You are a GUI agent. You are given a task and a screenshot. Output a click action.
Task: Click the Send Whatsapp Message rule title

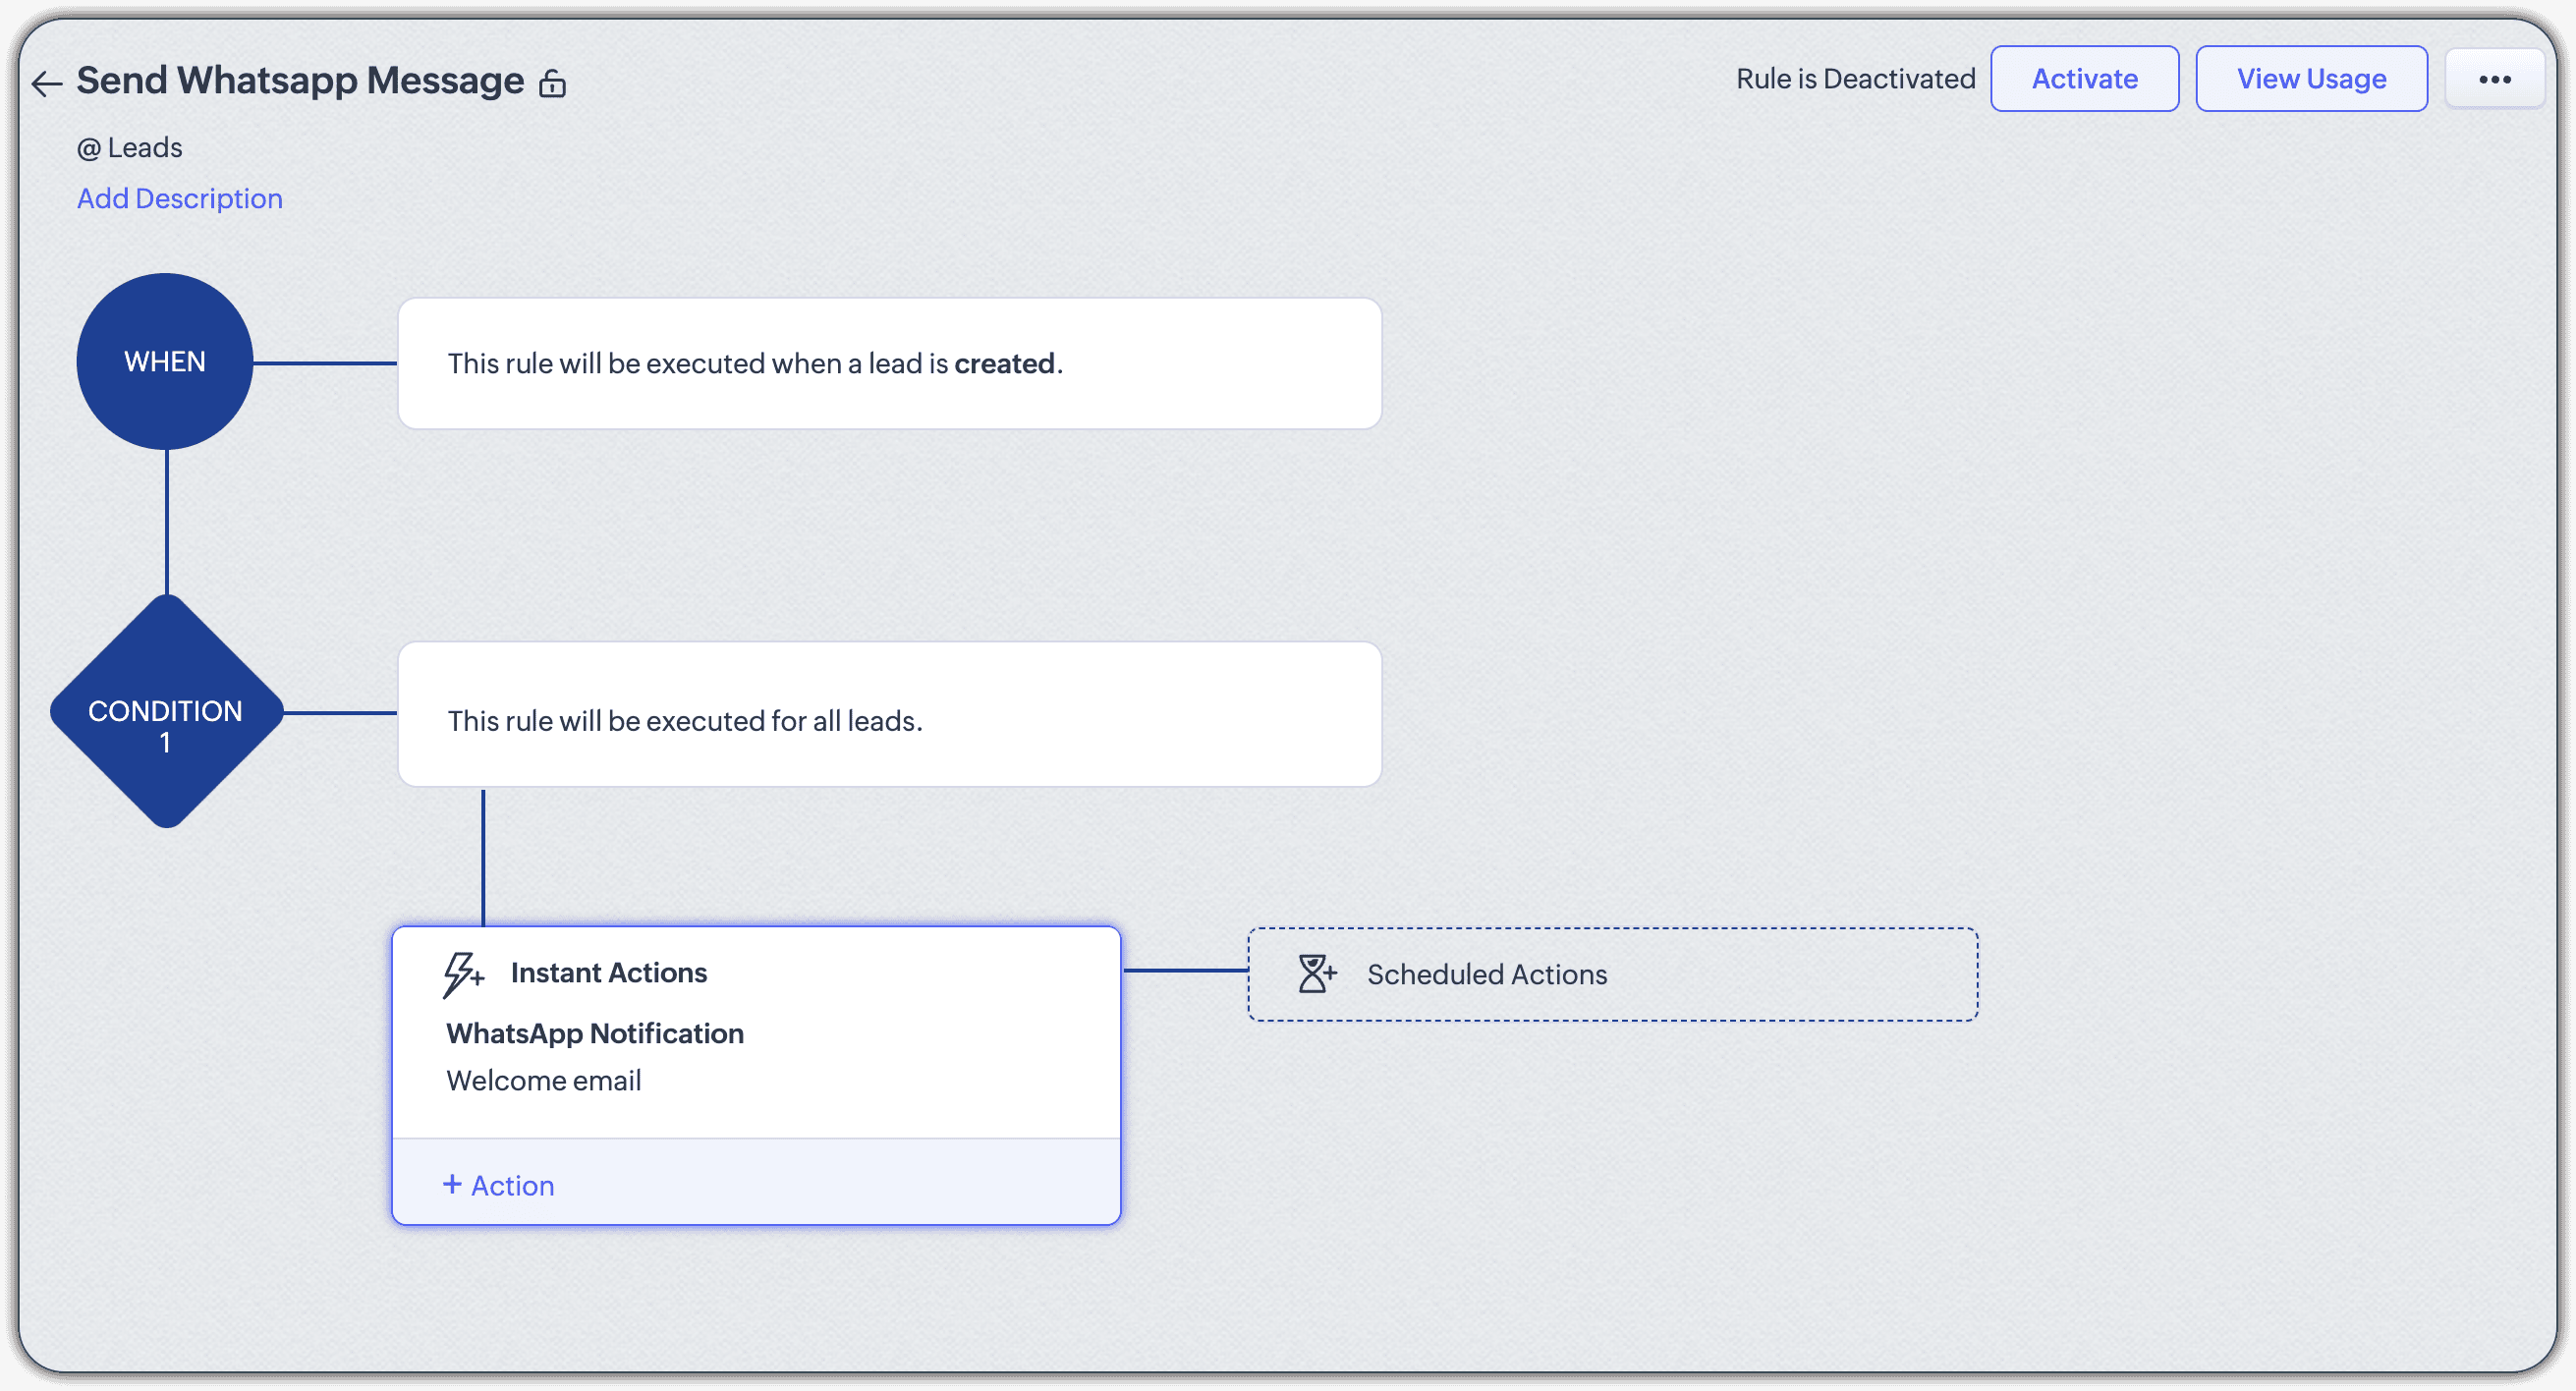[300, 80]
